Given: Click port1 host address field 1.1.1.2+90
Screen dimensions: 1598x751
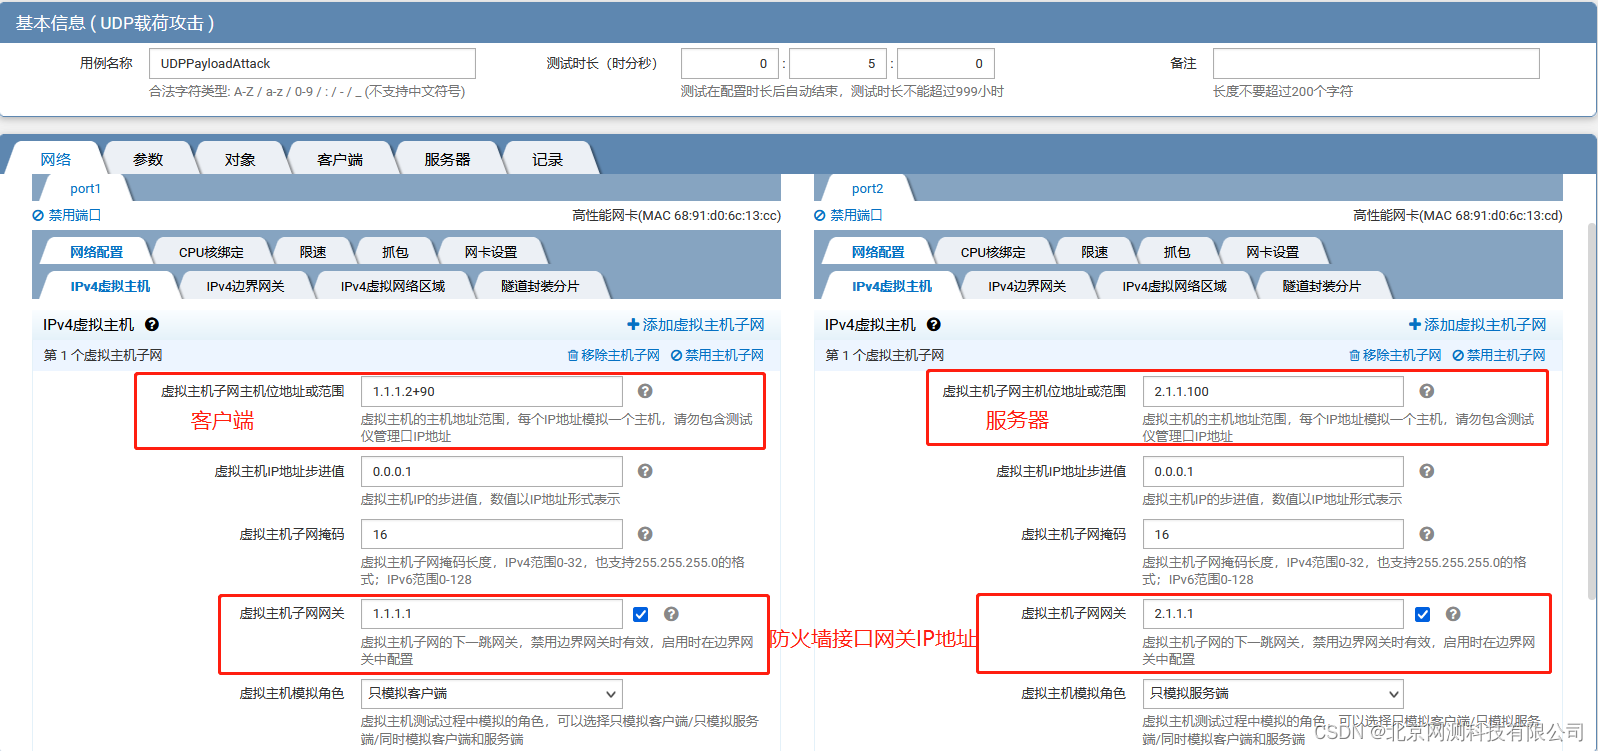Looking at the screenshot, I should click(492, 391).
